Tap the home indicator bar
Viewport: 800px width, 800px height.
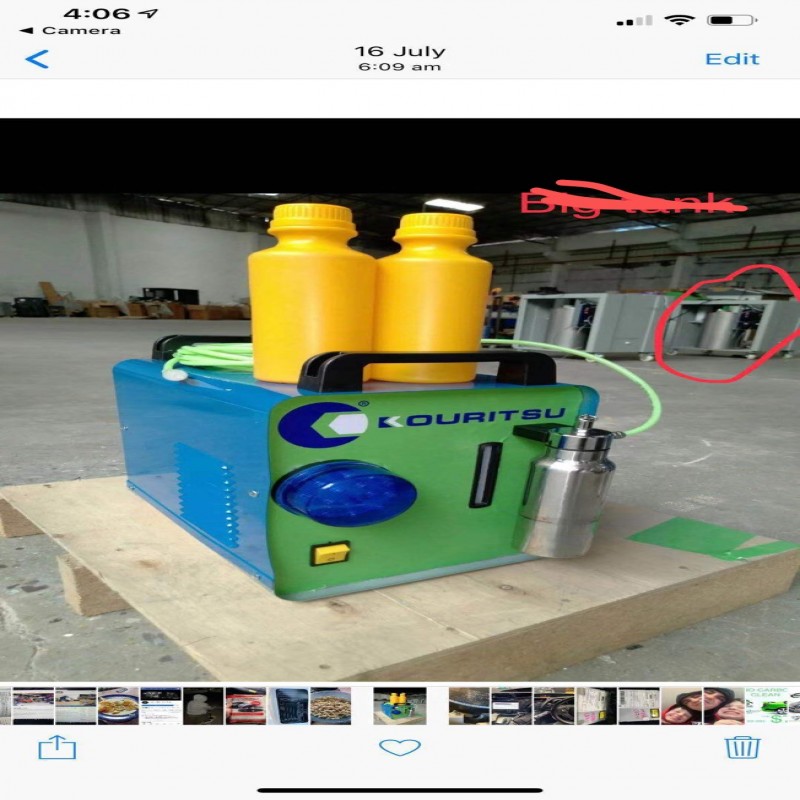400,789
